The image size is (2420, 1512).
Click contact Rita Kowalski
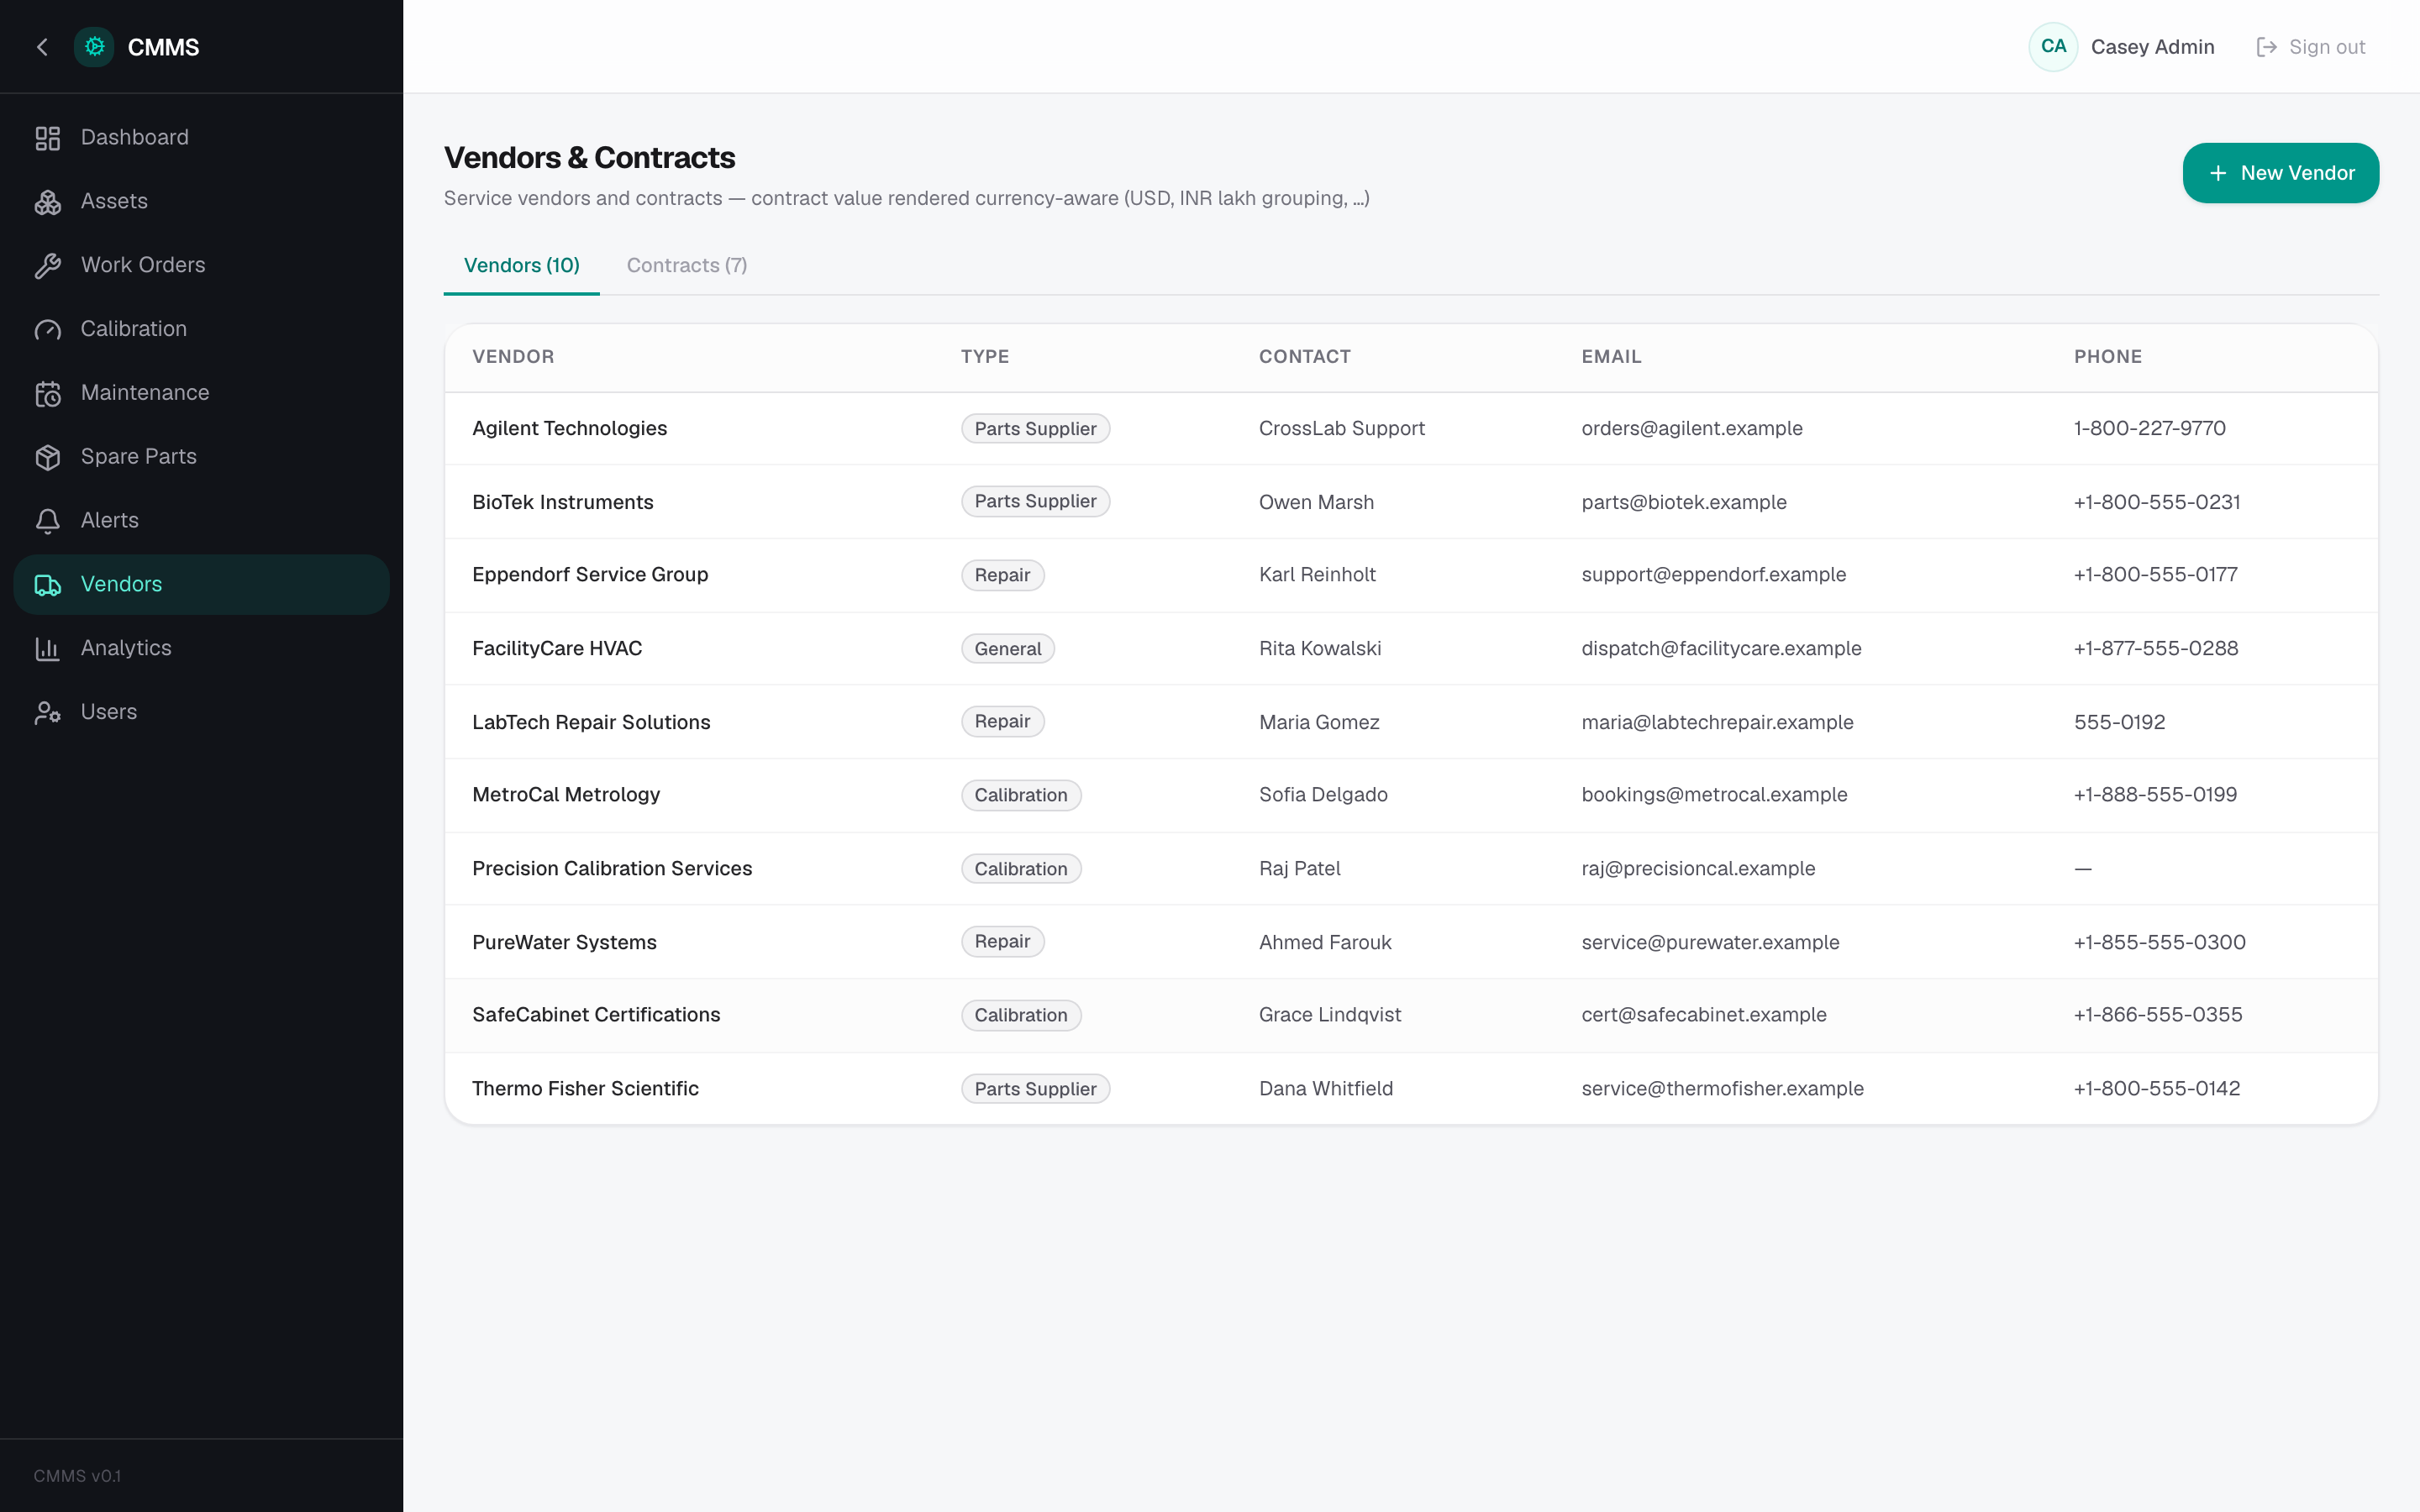[1320, 649]
